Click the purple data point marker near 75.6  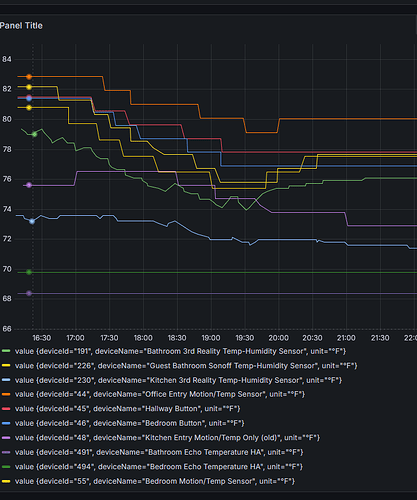coord(29,185)
